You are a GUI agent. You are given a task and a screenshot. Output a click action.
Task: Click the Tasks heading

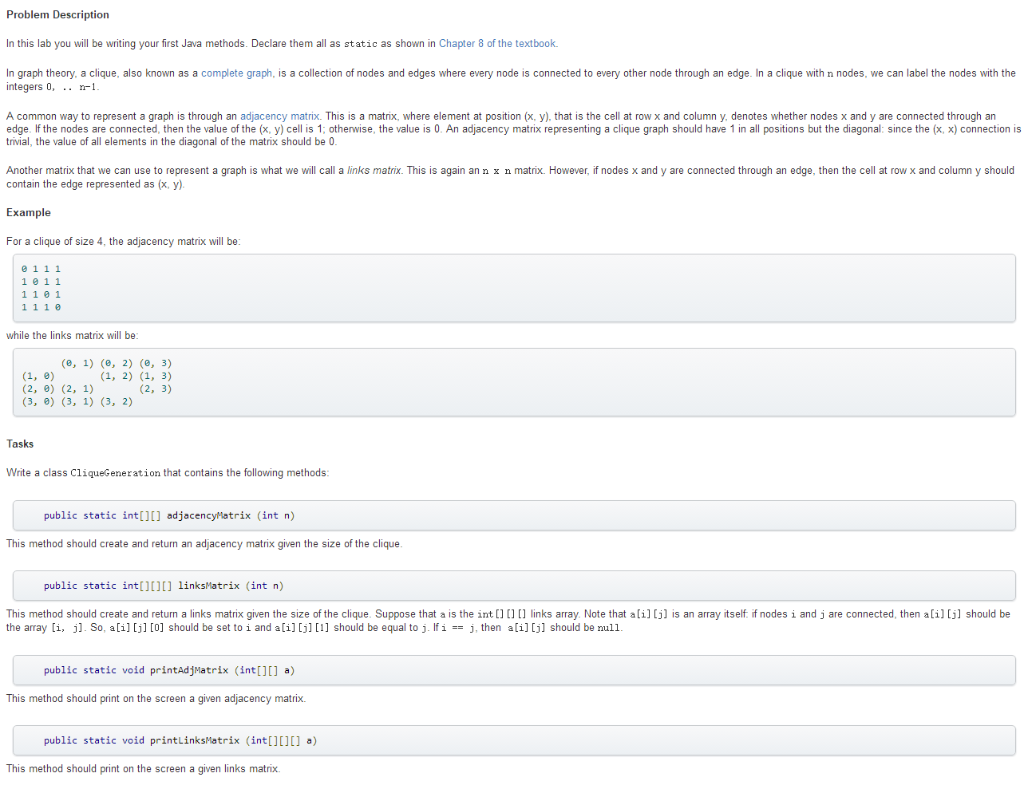click(x=20, y=443)
